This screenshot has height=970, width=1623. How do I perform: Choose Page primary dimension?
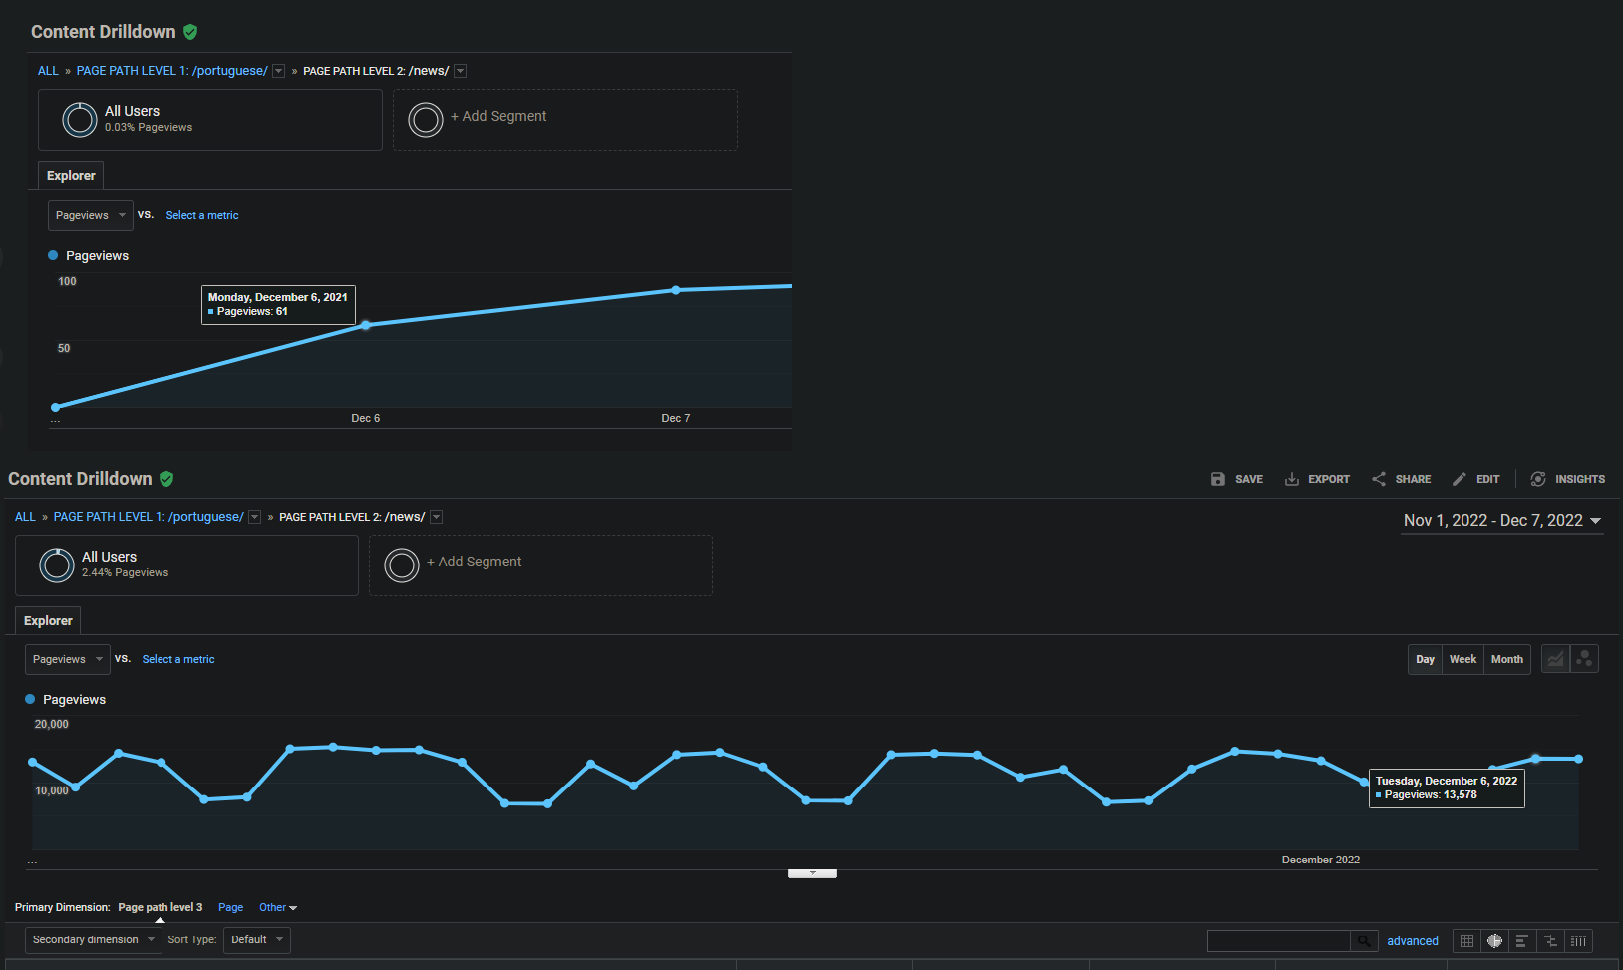(230, 908)
